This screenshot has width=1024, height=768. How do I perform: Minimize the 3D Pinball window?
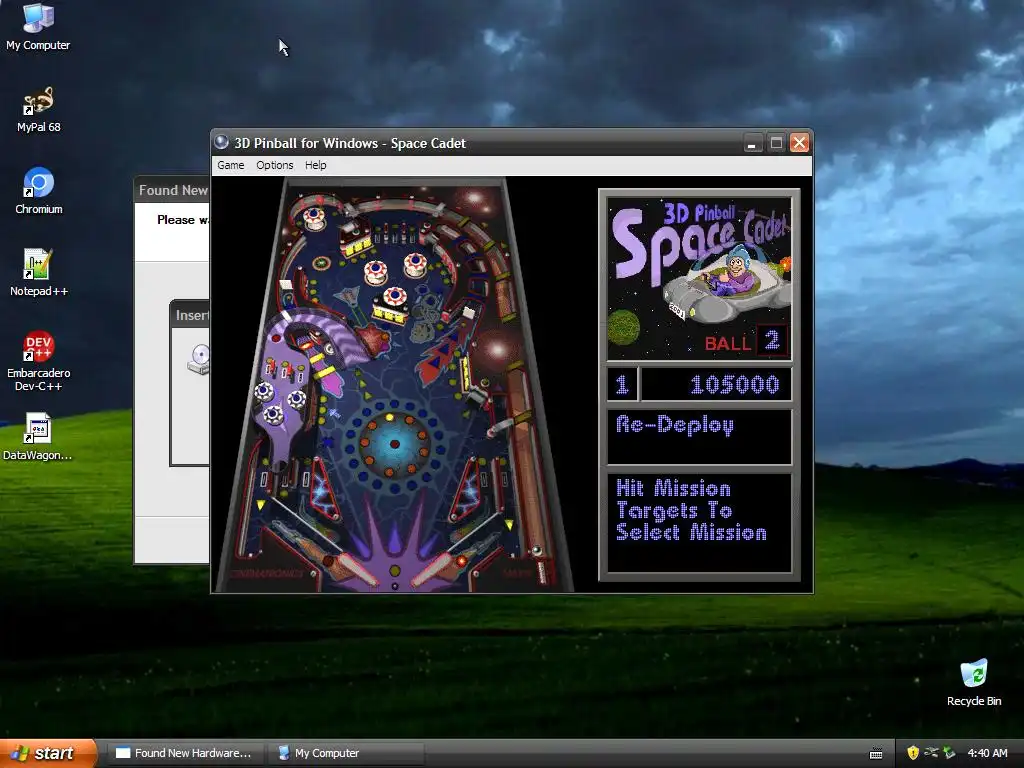(x=752, y=143)
